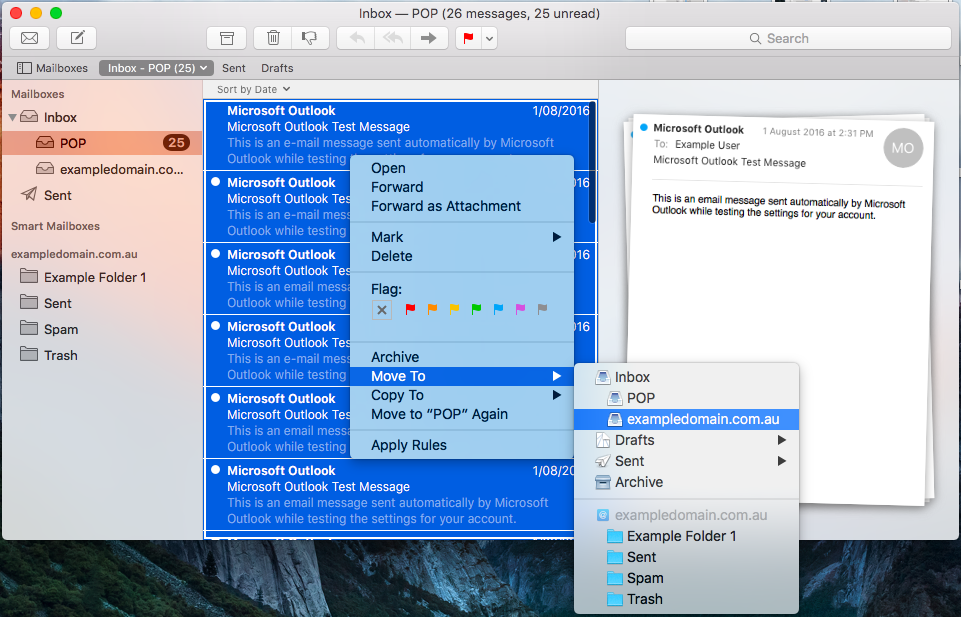Compose a new message with the pencil icon
Image resolution: width=961 pixels, height=617 pixels.
pos(76,38)
